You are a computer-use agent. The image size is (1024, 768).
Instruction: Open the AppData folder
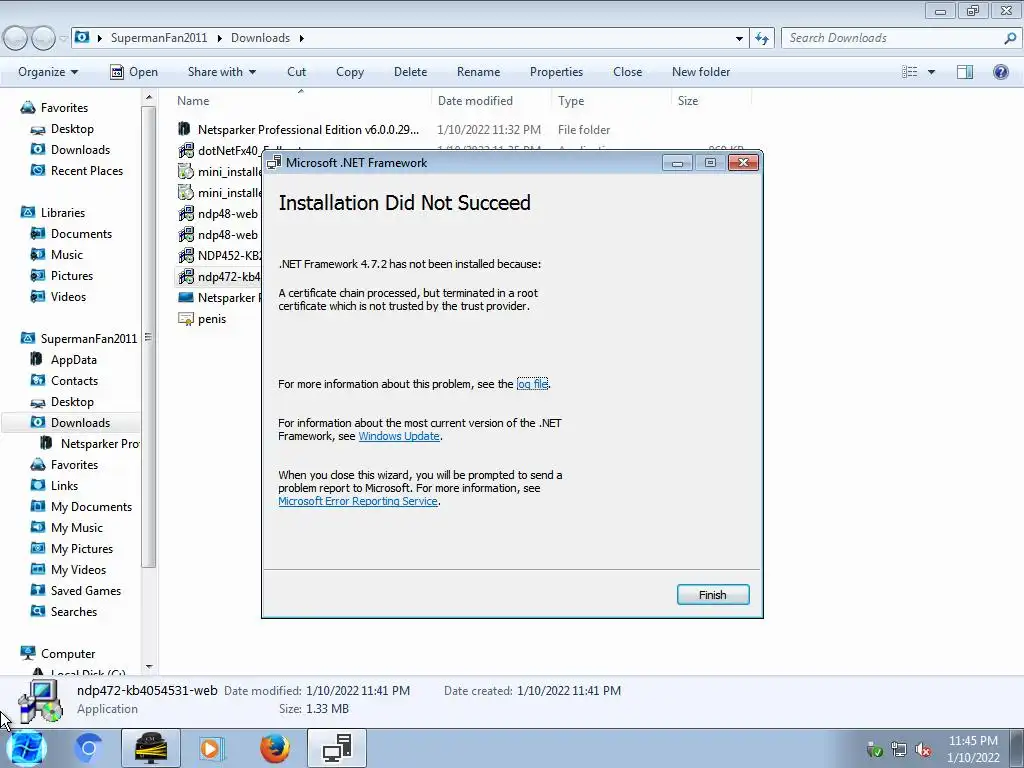point(73,360)
